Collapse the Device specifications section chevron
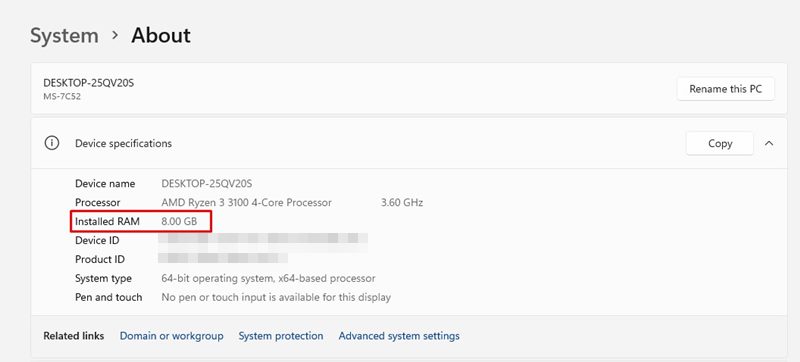The image size is (800, 362). pos(769,143)
